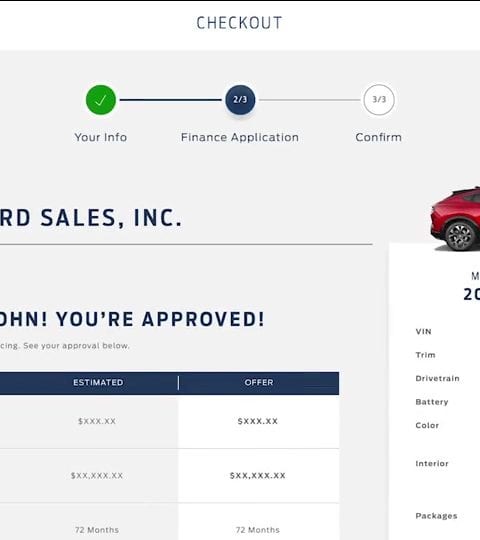Click the offer $XXX.XX payment cell
Screen dimensions: 480x540
258,421
